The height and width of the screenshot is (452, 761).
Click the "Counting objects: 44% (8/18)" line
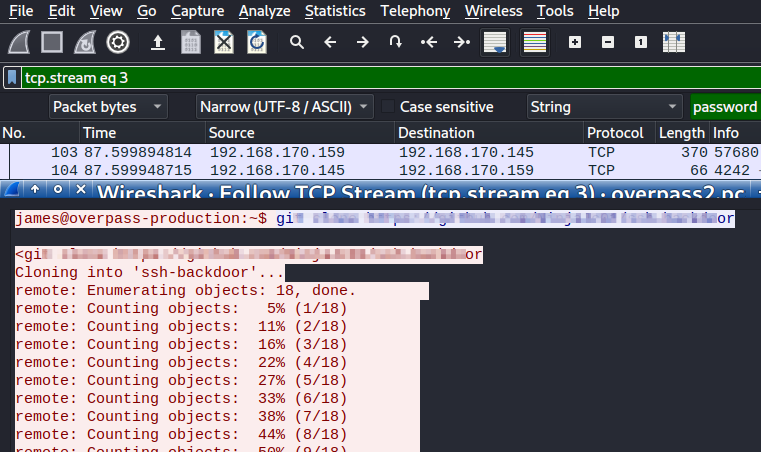click(x=217, y=434)
